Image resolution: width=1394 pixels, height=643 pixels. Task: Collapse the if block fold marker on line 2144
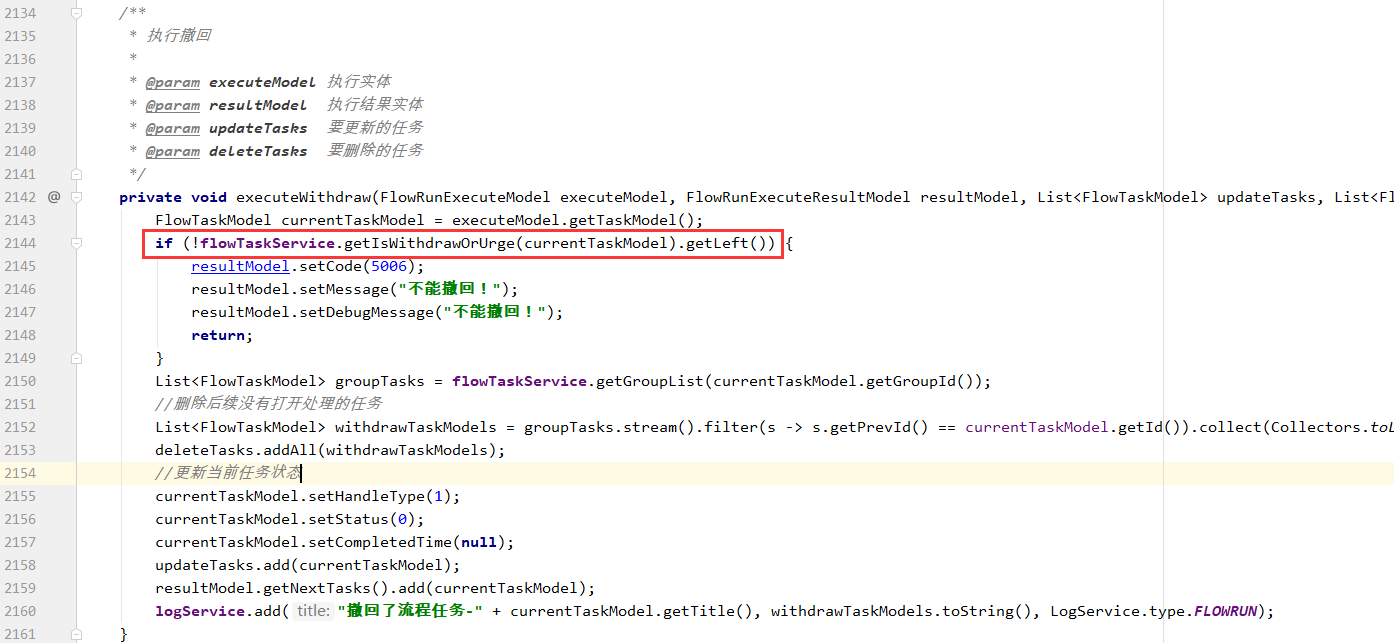(x=77, y=243)
